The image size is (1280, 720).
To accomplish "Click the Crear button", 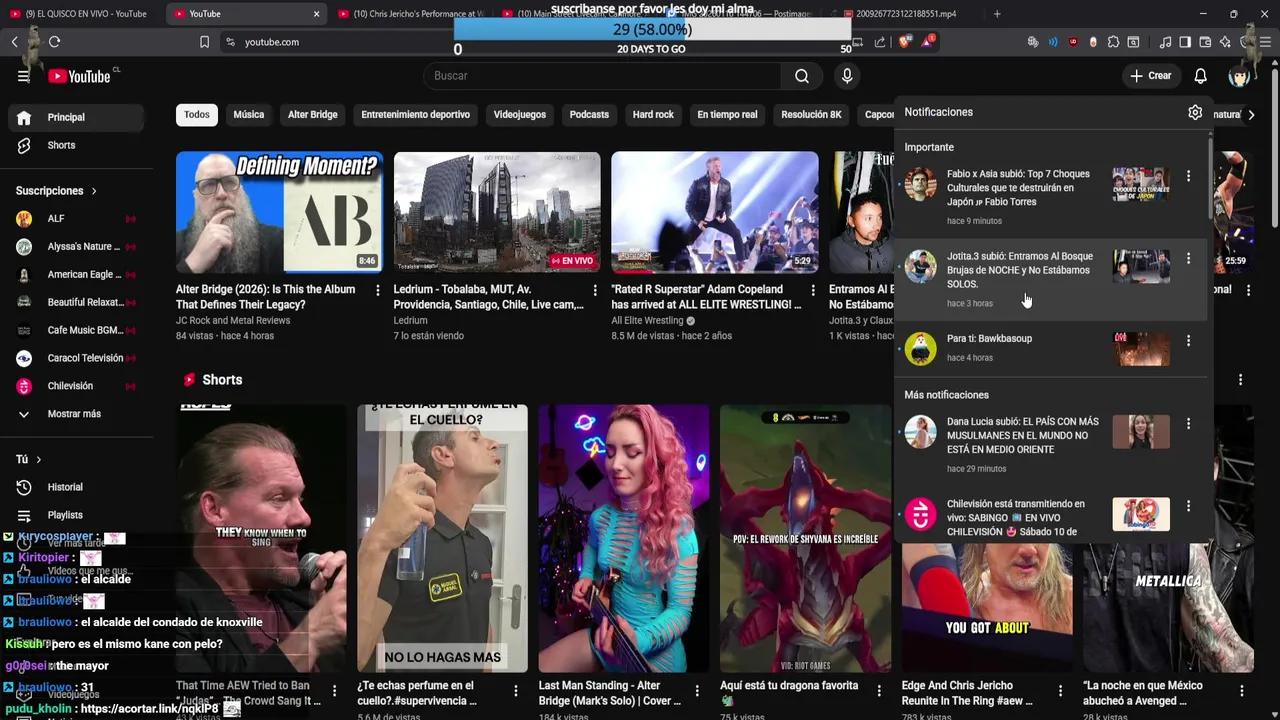I will (x=1151, y=76).
